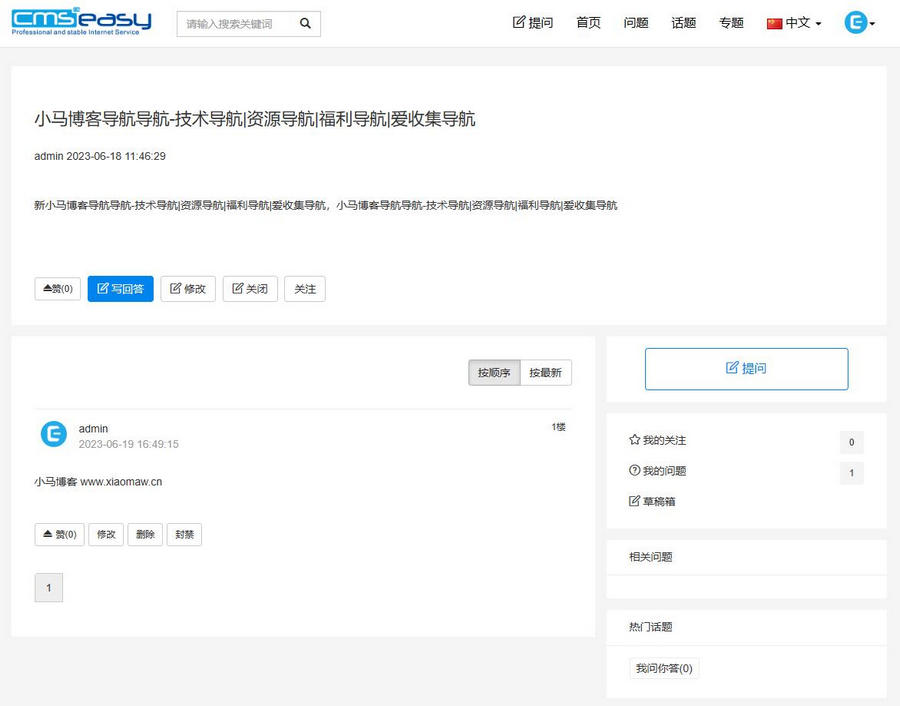
Task: Click the admin avatar beside the reply
Action: tap(53, 435)
